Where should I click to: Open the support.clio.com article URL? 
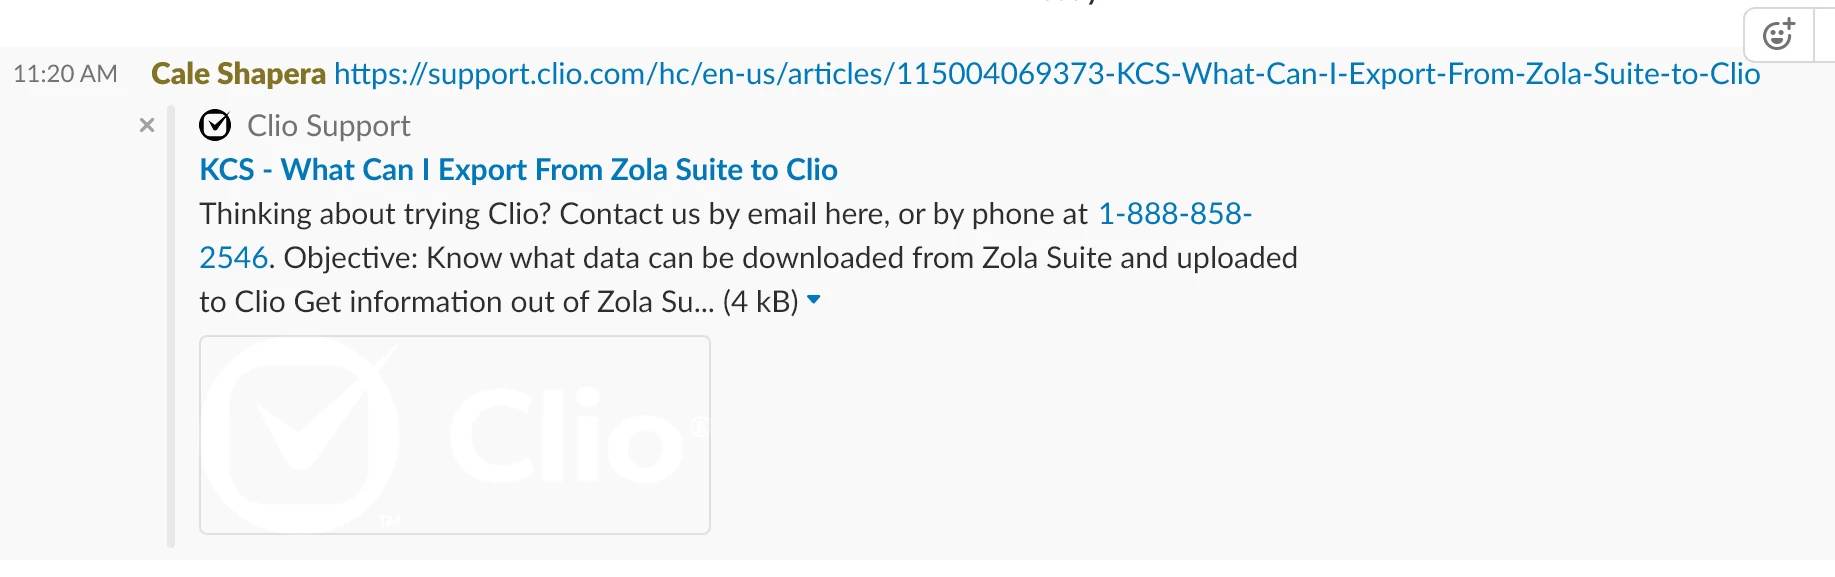coord(1046,74)
